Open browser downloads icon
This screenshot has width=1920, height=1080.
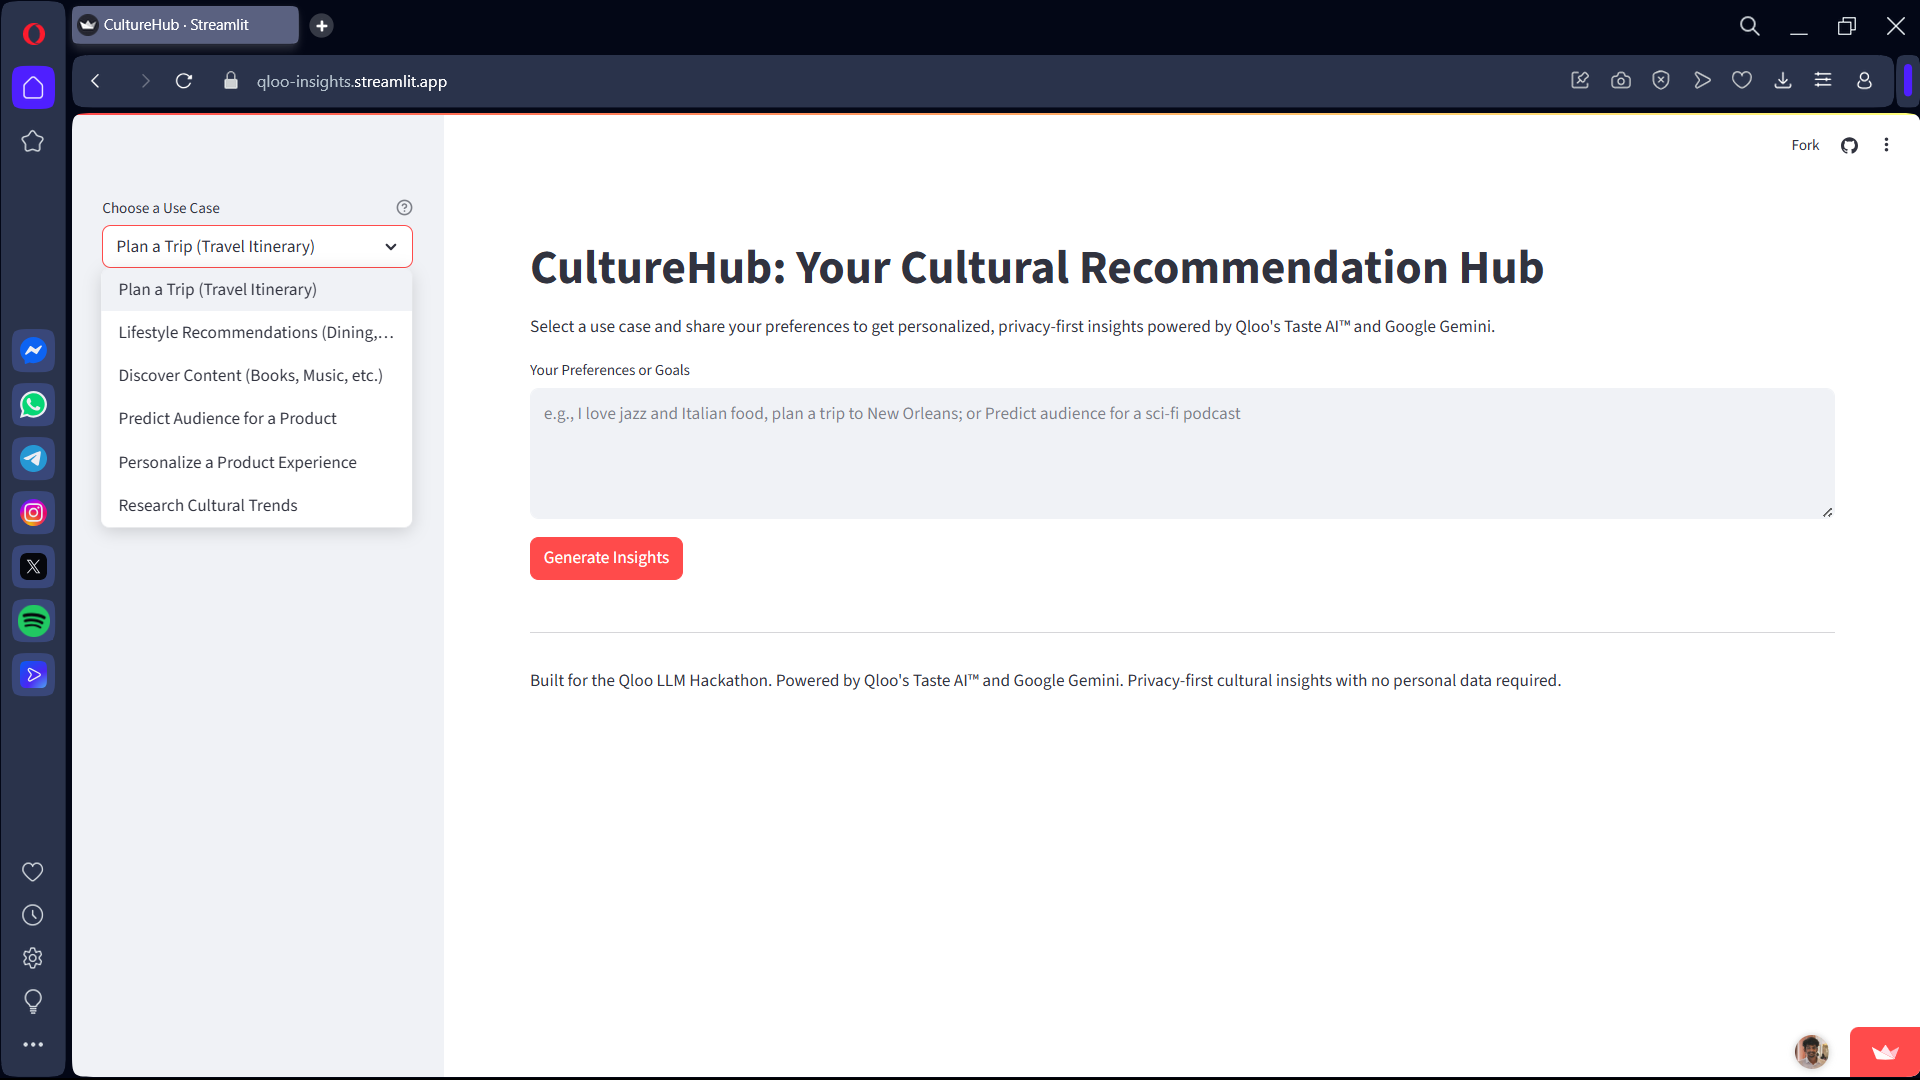1782,81
